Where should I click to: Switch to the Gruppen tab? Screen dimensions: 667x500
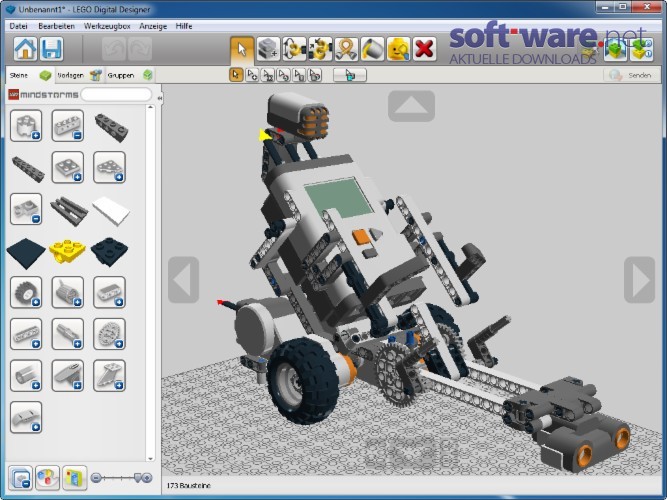tap(129, 75)
